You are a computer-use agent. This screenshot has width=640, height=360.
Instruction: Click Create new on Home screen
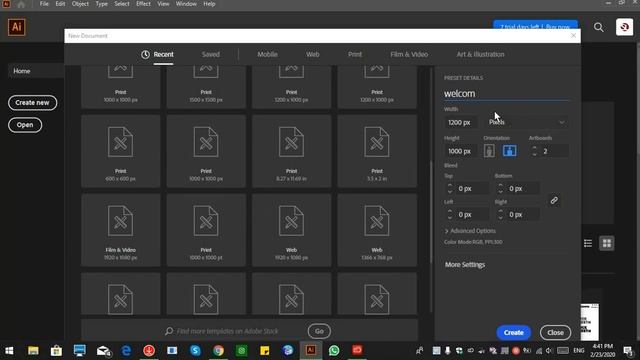[32, 103]
